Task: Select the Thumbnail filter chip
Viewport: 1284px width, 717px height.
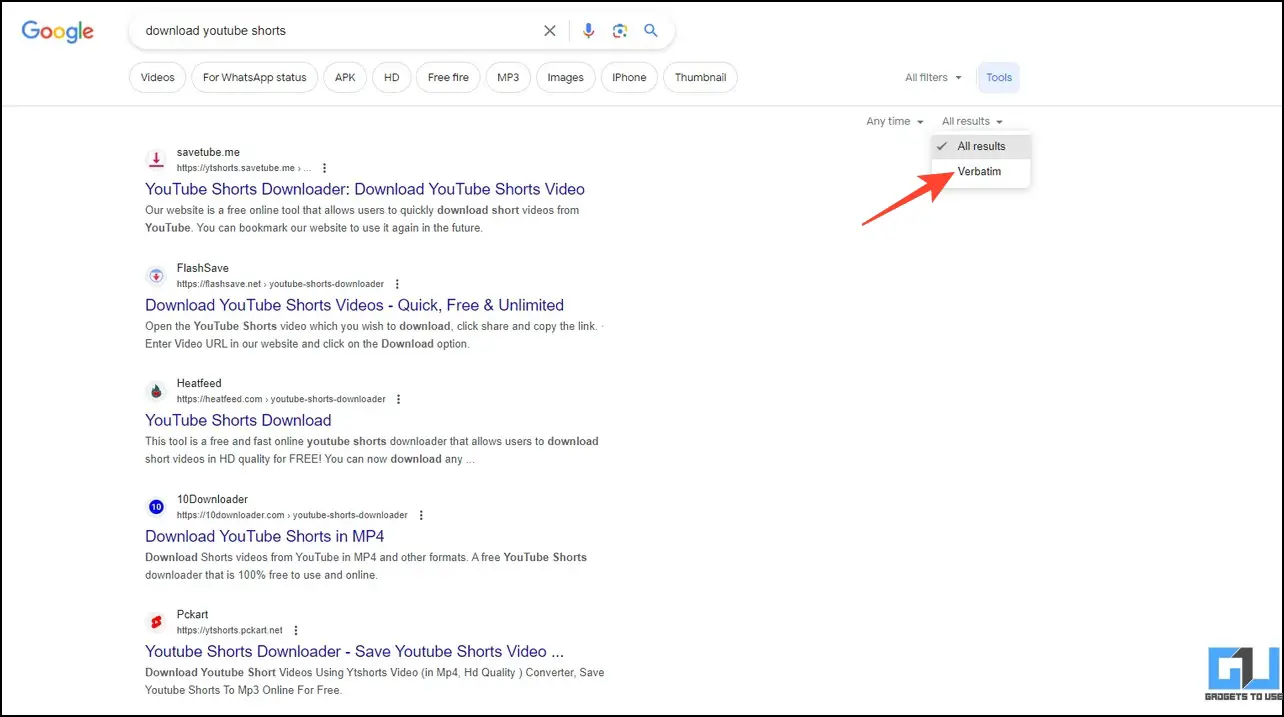Action: pos(701,78)
